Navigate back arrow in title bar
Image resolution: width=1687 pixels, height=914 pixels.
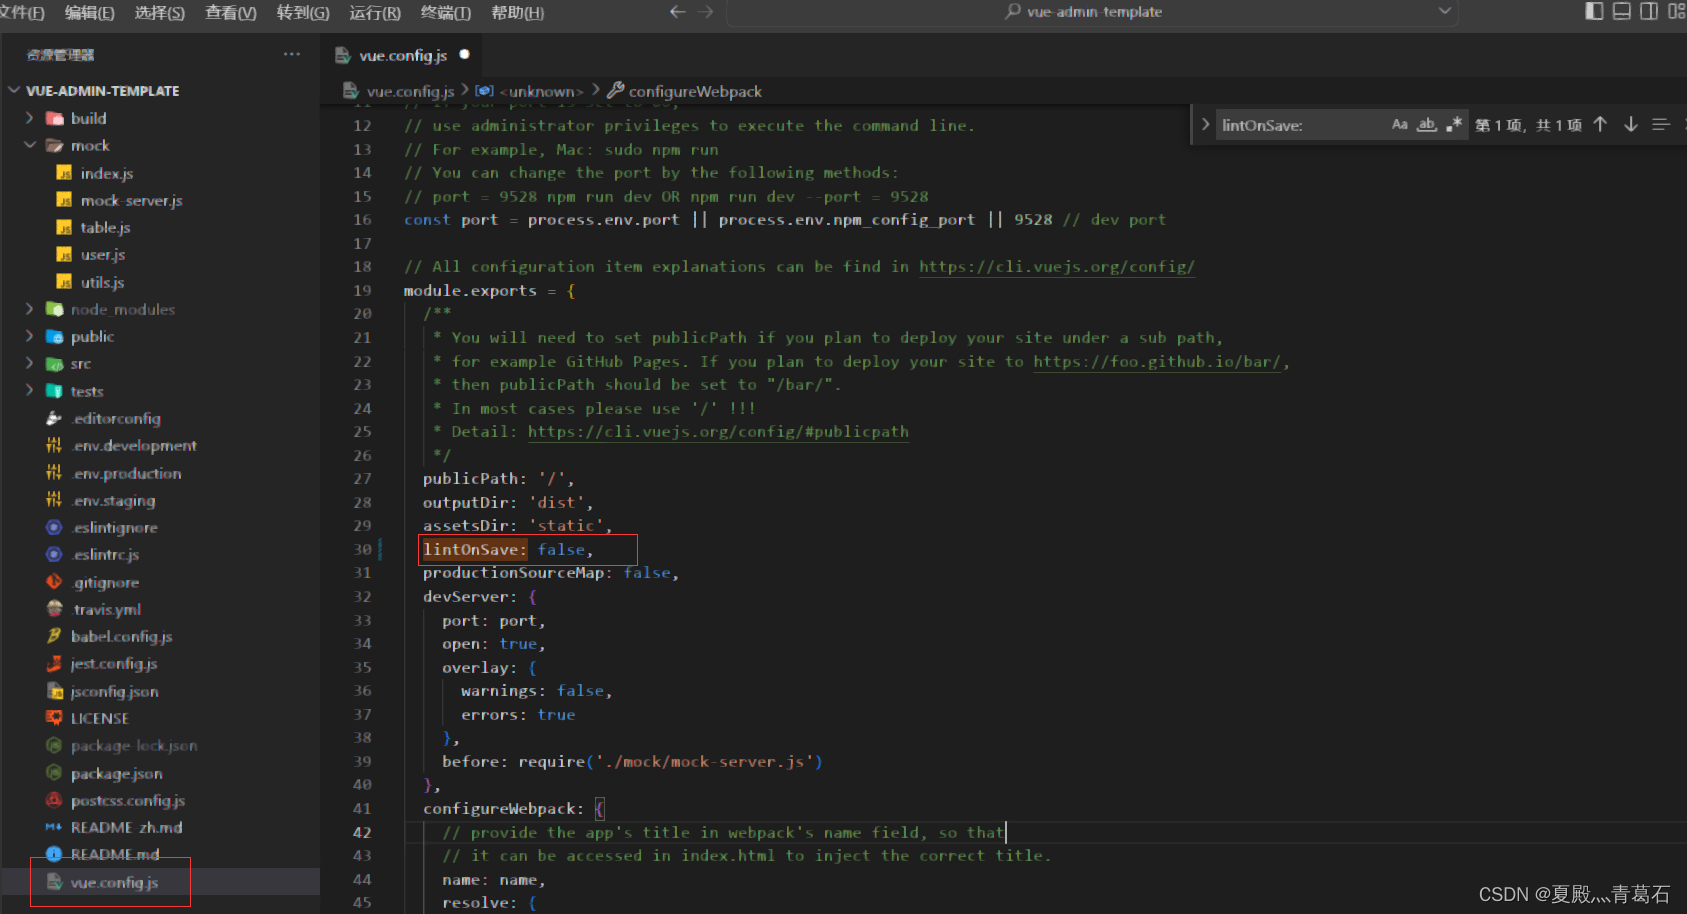tap(677, 12)
